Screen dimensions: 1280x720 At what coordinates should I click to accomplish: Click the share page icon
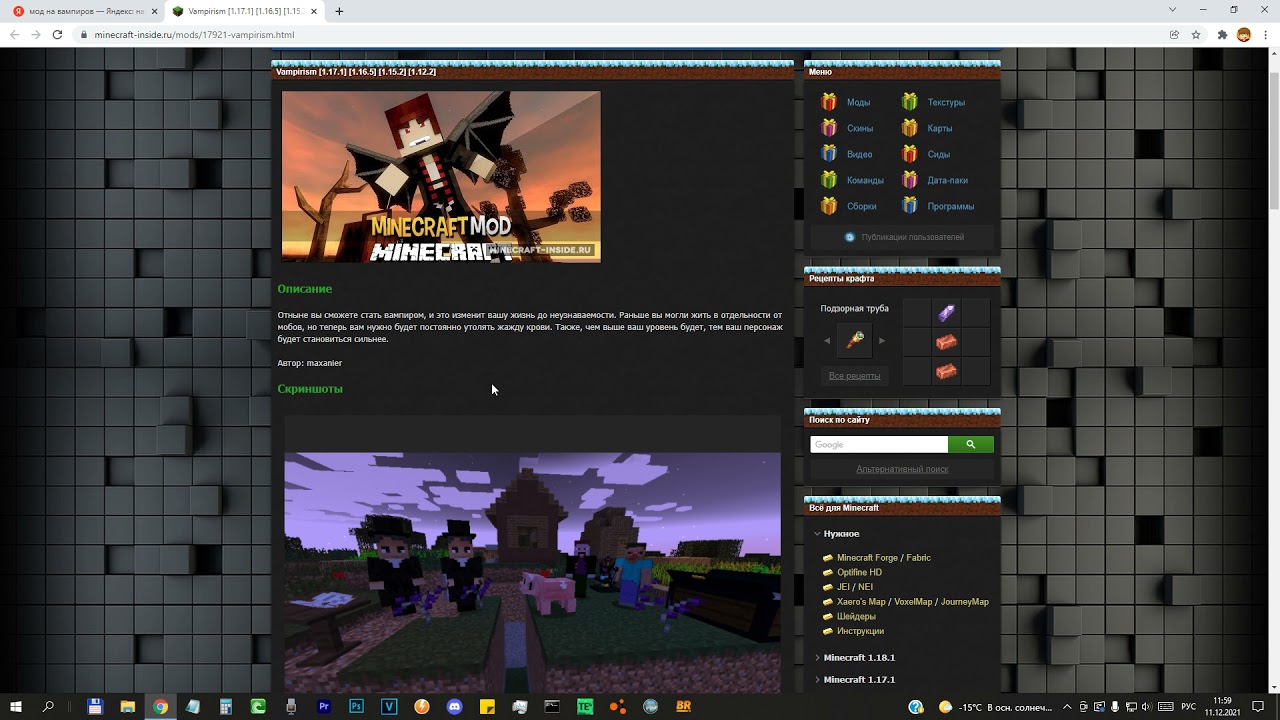pyautogui.click(x=1174, y=34)
